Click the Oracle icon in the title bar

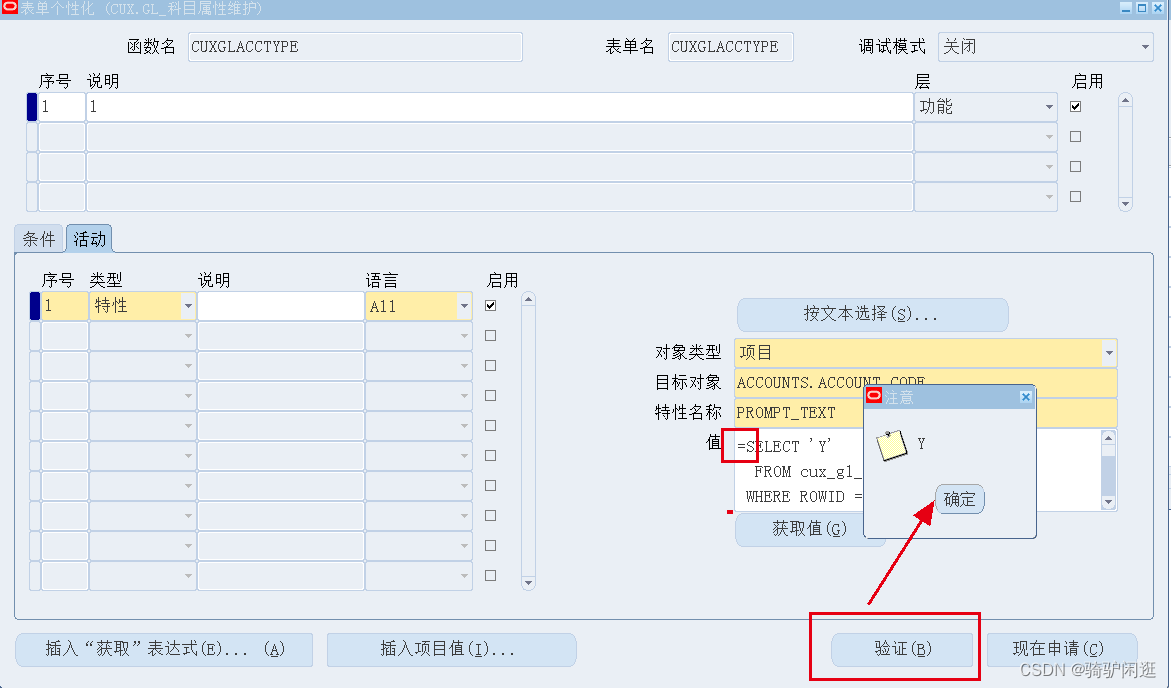[9, 7]
